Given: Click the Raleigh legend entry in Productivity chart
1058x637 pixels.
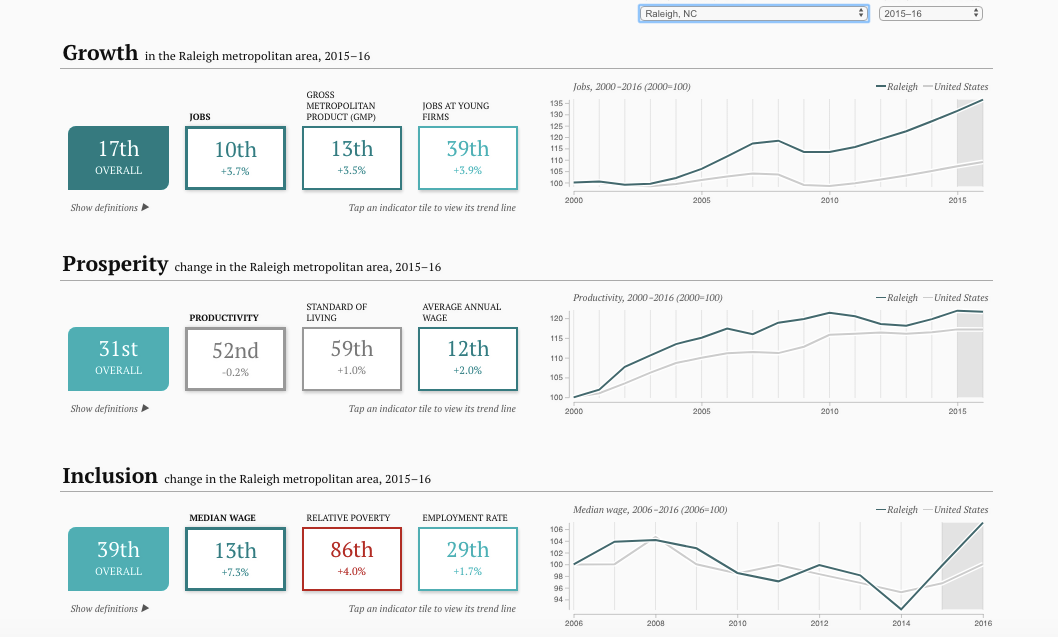Looking at the screenshot, I should pos(896,298).
